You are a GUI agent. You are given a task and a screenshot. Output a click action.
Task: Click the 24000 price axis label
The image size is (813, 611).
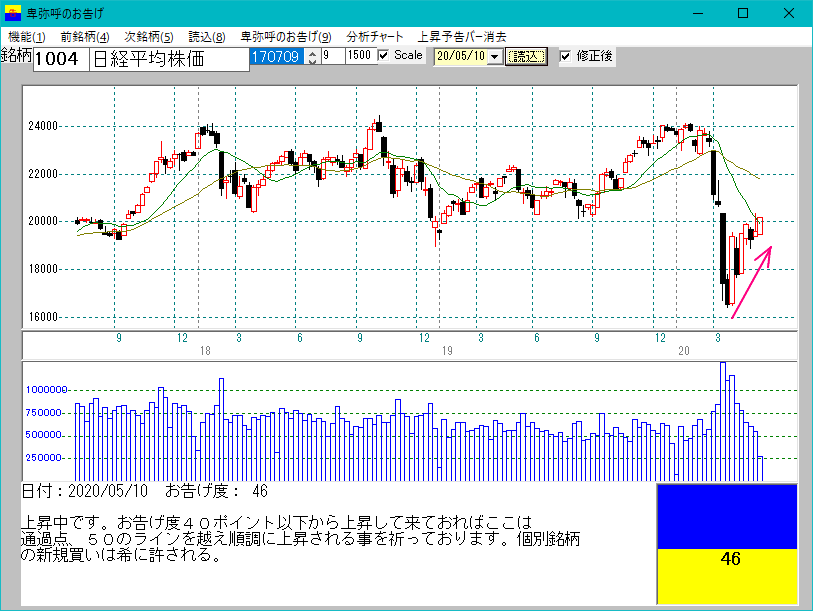pyautogui.click(x=43, y=126)
